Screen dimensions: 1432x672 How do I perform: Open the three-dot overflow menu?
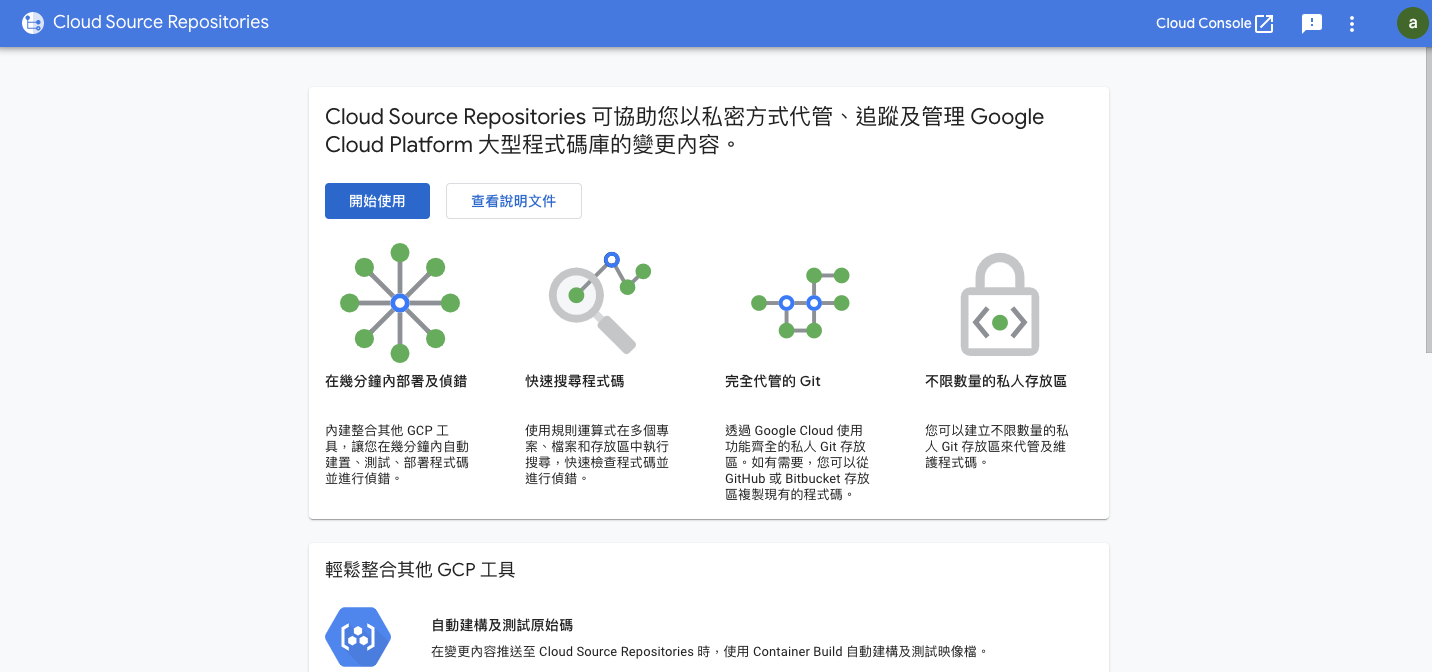click(1351, 23)
